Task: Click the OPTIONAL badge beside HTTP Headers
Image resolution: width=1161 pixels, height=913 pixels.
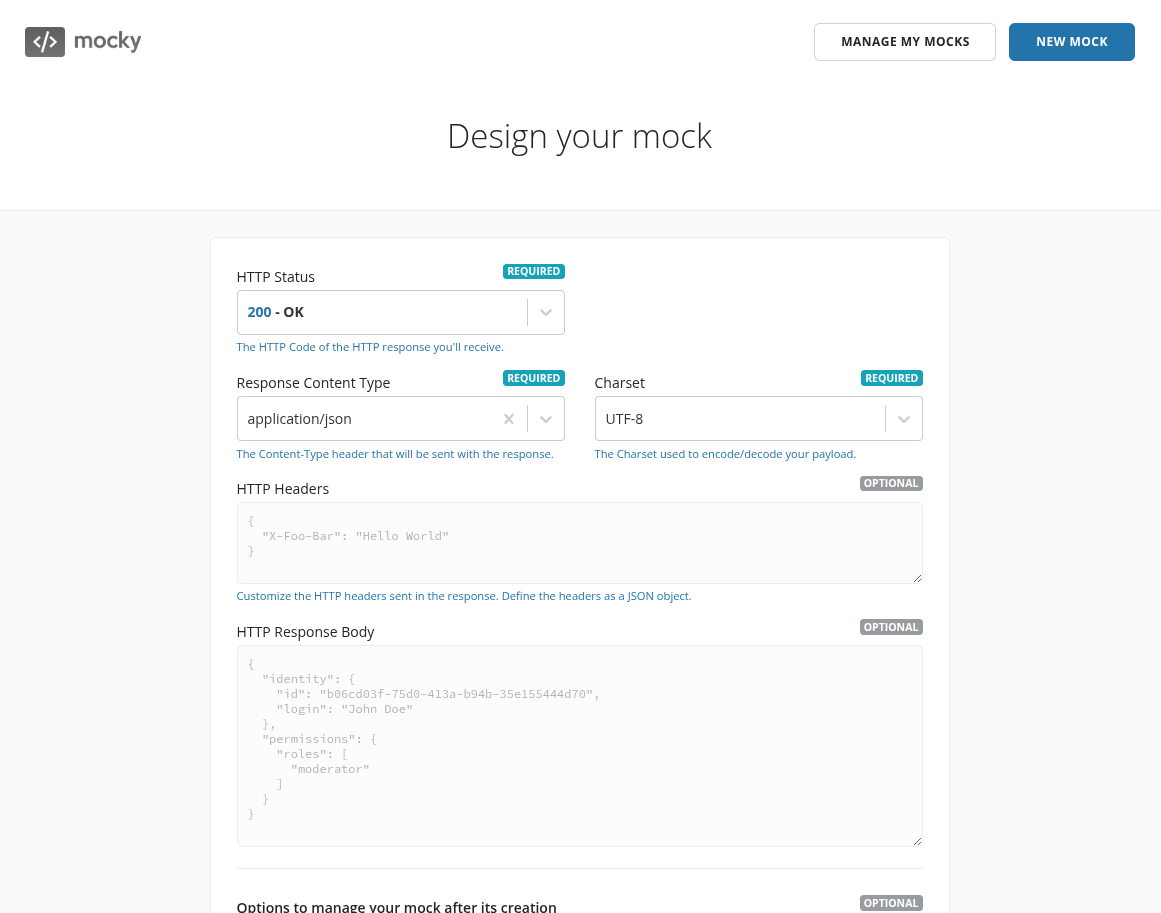Action: click(x=891, y=483)
